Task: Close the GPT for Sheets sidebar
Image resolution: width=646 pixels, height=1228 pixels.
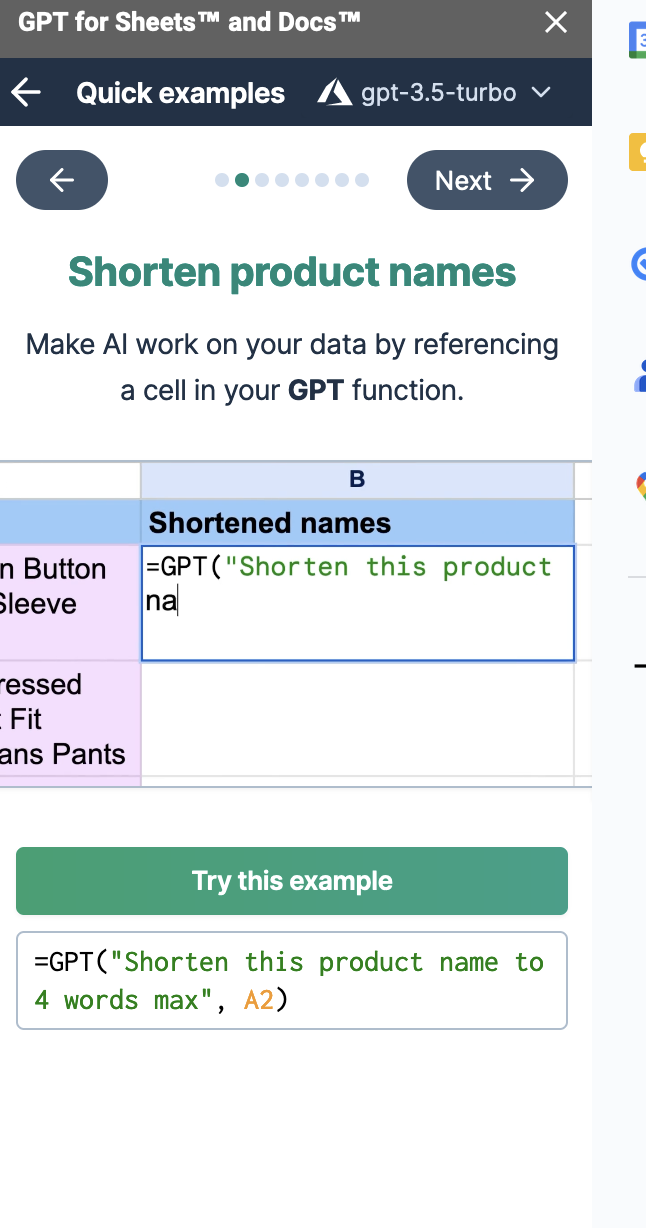Action: [x=556, y=23]
